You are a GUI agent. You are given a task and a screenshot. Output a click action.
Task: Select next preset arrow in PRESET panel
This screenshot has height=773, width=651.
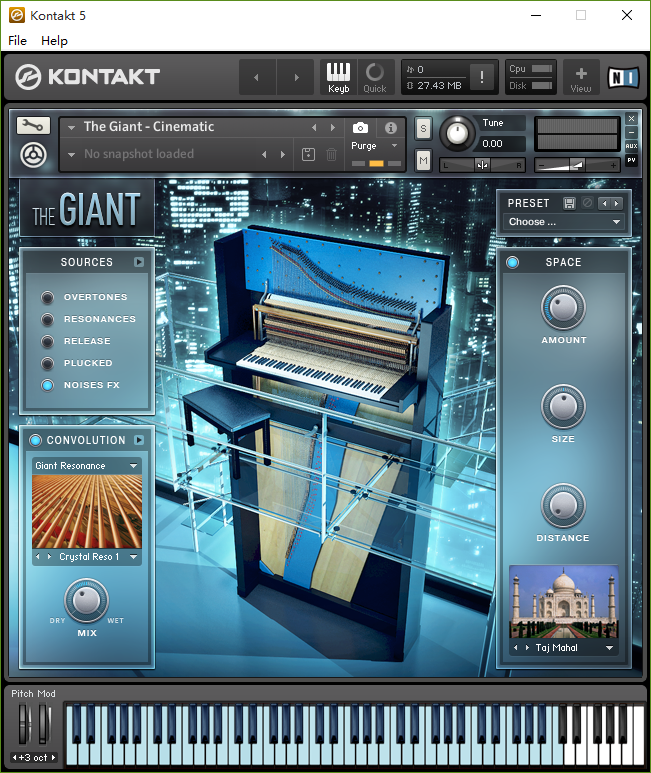click(x=617, y=203)
